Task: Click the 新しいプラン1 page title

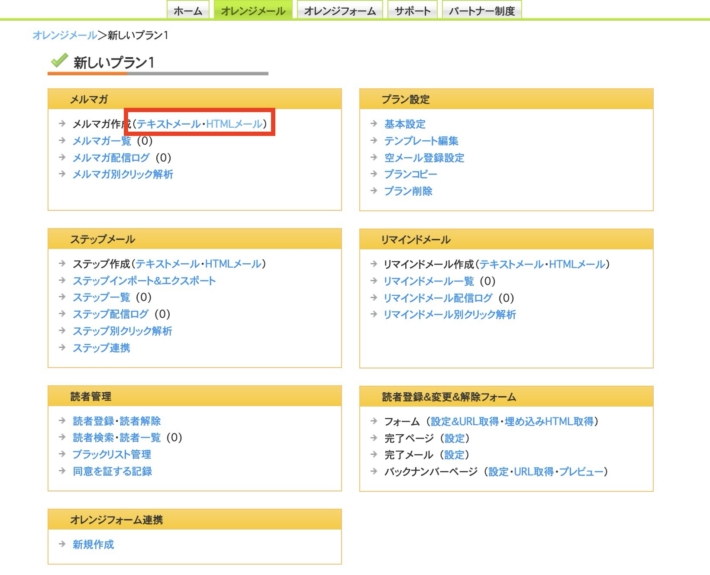Action: pos(114,62)
